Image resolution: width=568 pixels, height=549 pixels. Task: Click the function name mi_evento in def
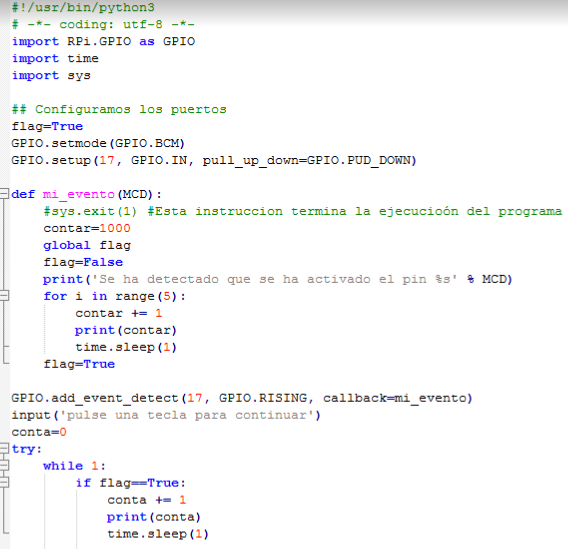[x=79, y=194]
